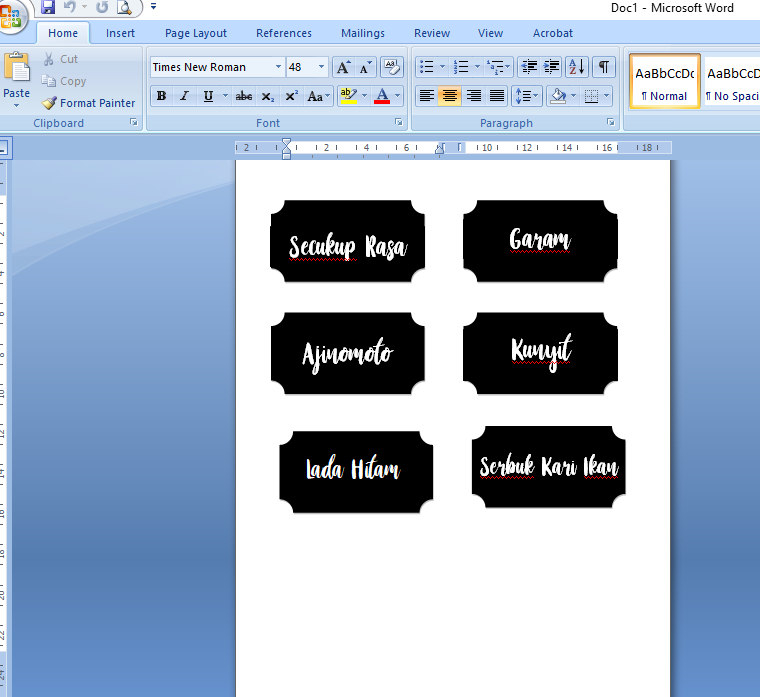
Task: Click the Office button
Action: click(12, 16)
